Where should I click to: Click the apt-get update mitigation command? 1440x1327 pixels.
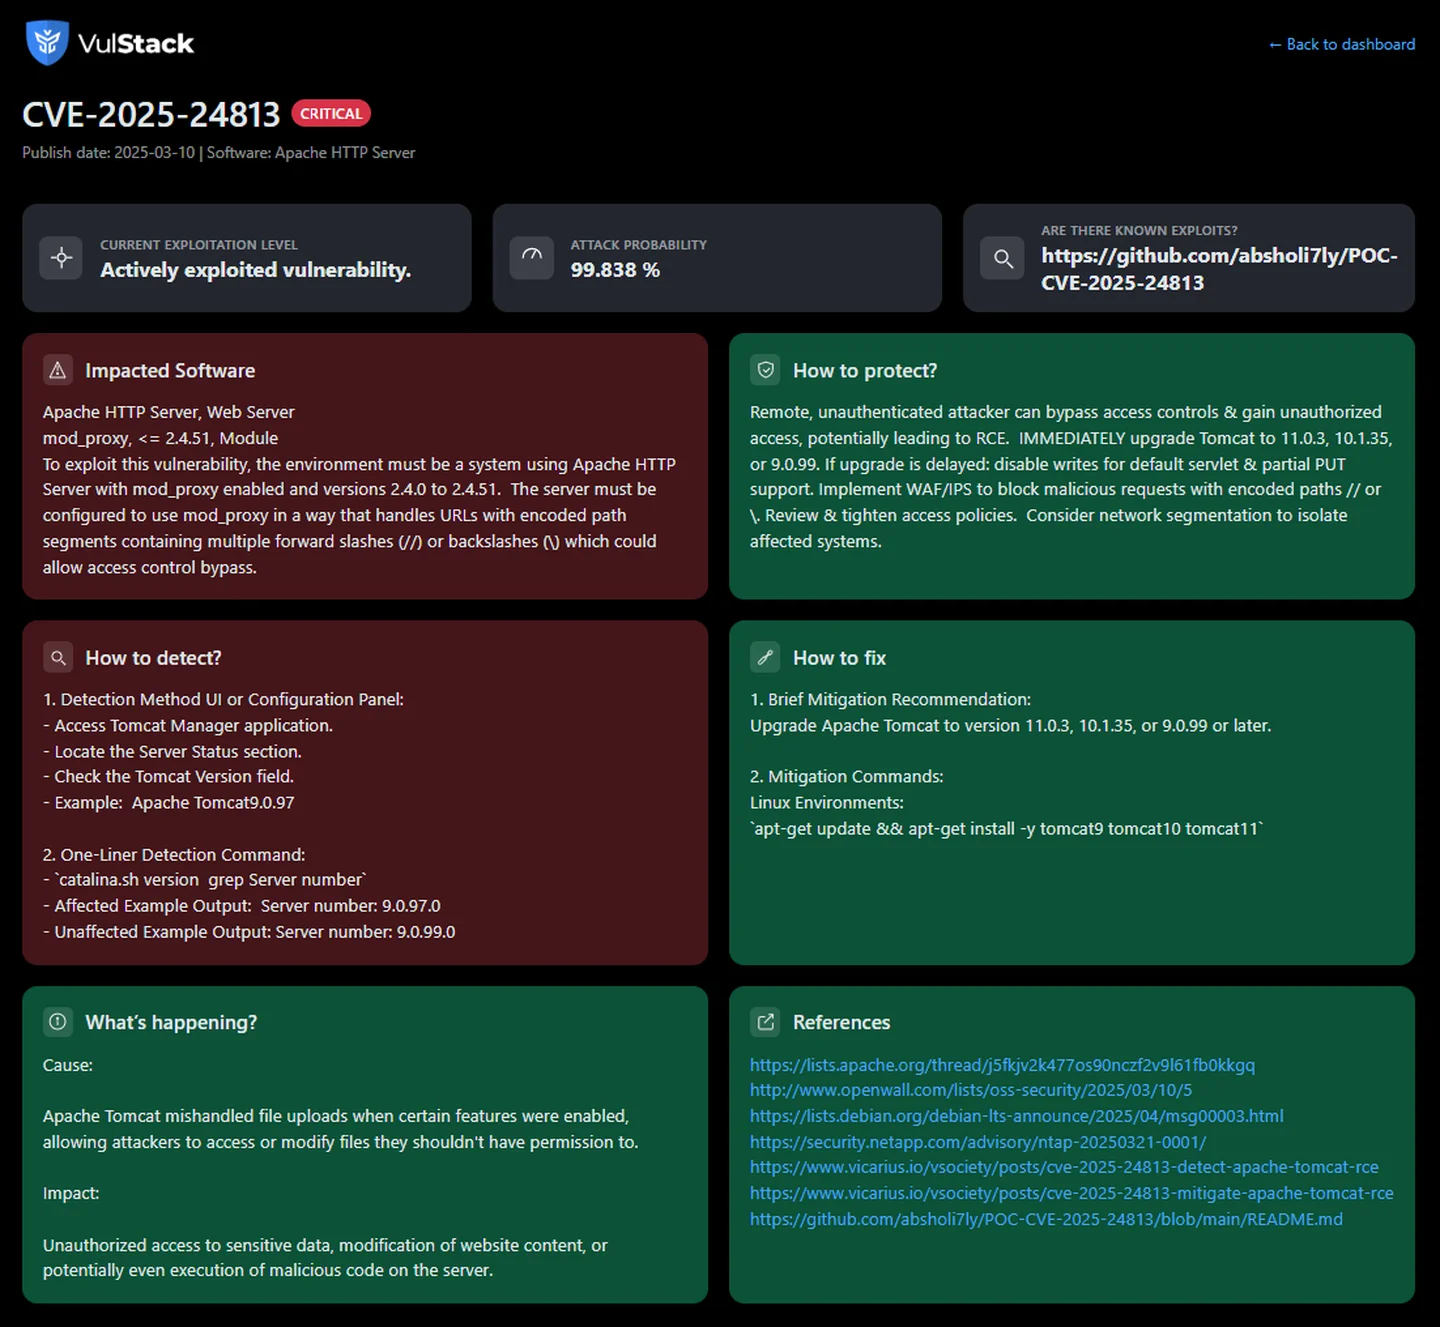point(1007,828)
